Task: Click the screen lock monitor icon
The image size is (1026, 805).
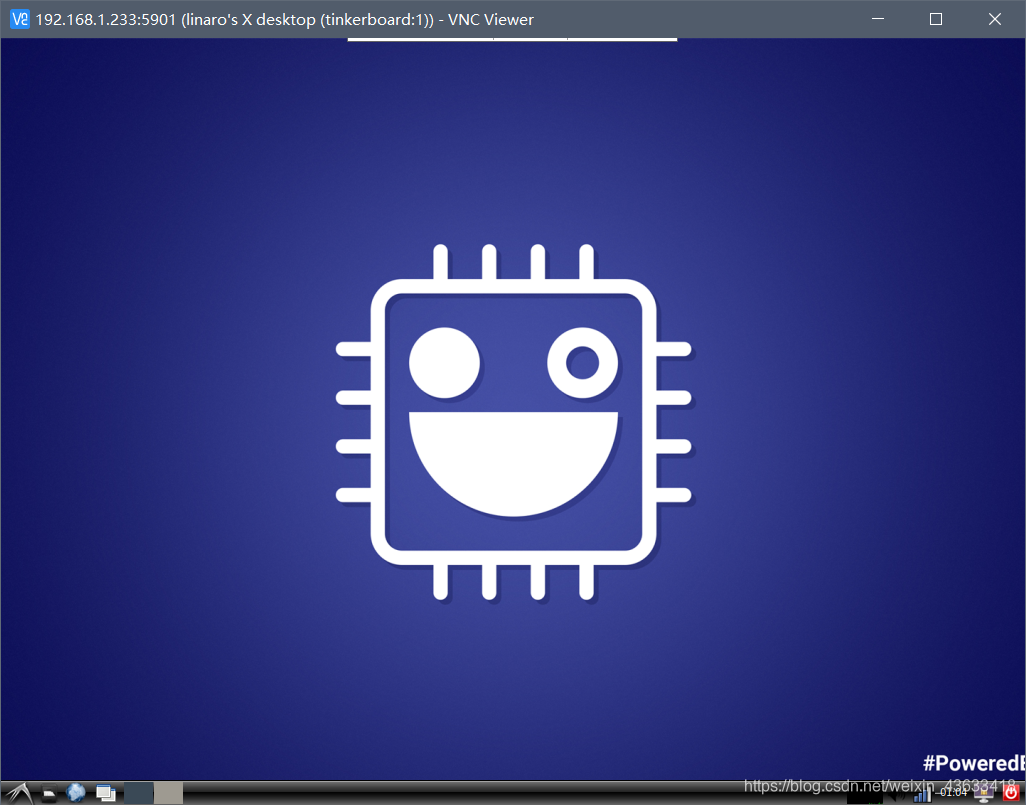Action: click(x=983, y=793)
